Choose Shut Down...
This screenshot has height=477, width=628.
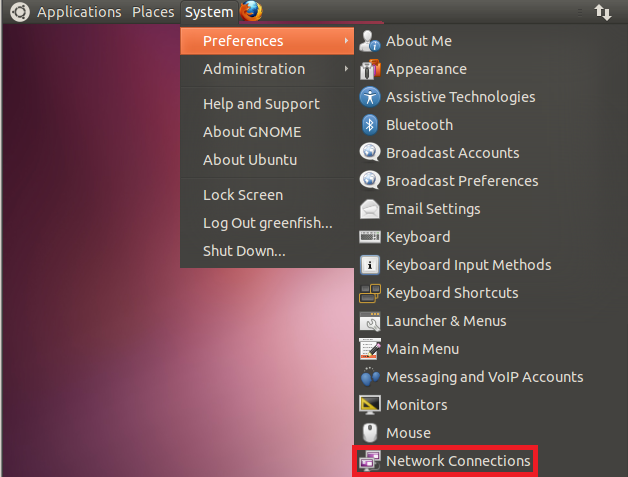point(267,251)
